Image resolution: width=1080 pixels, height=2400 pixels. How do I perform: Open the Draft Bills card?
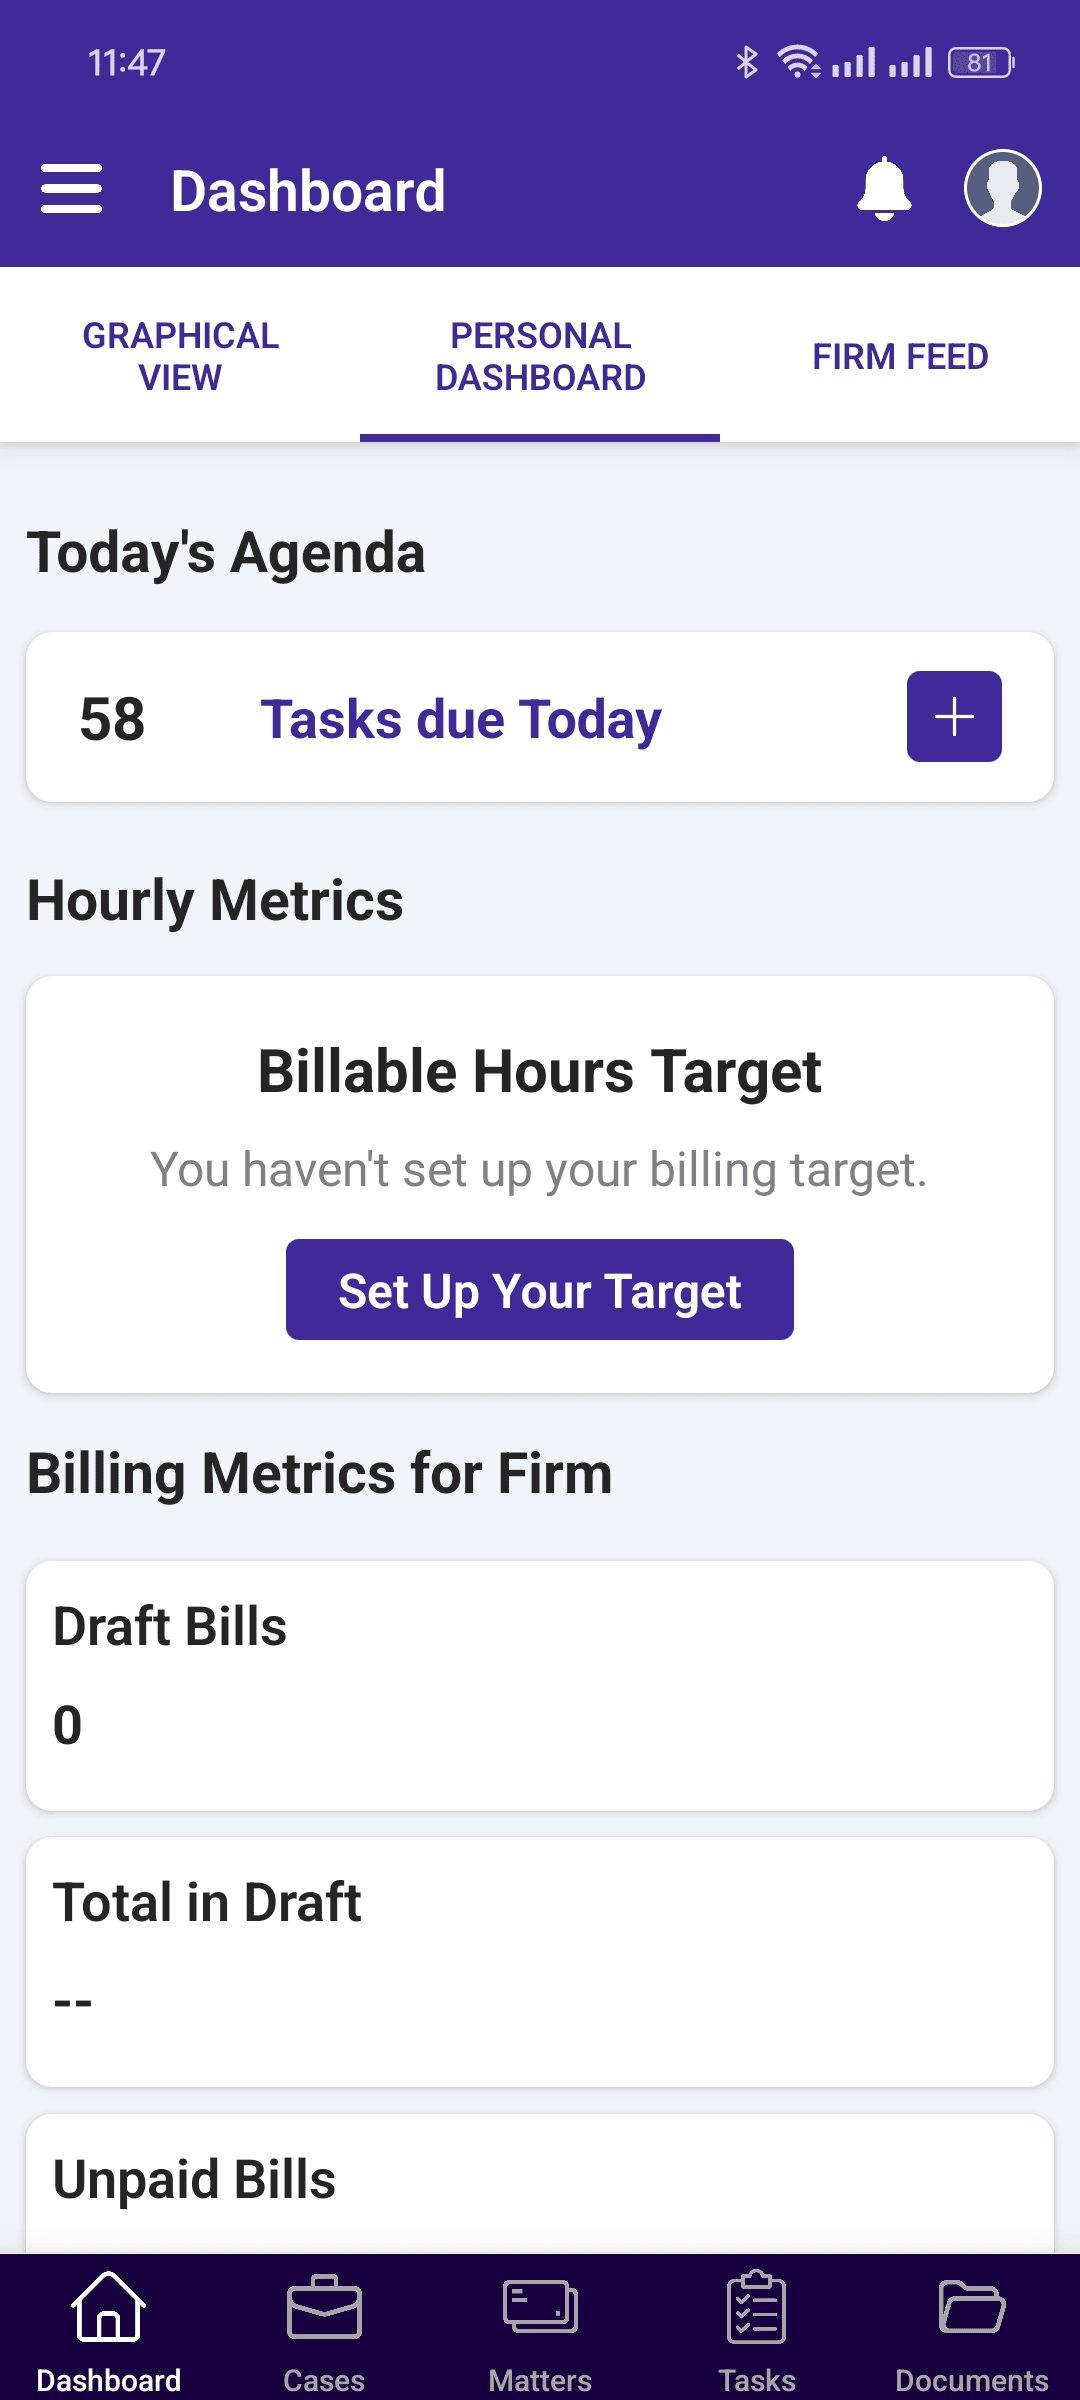tap(540, 1686)
